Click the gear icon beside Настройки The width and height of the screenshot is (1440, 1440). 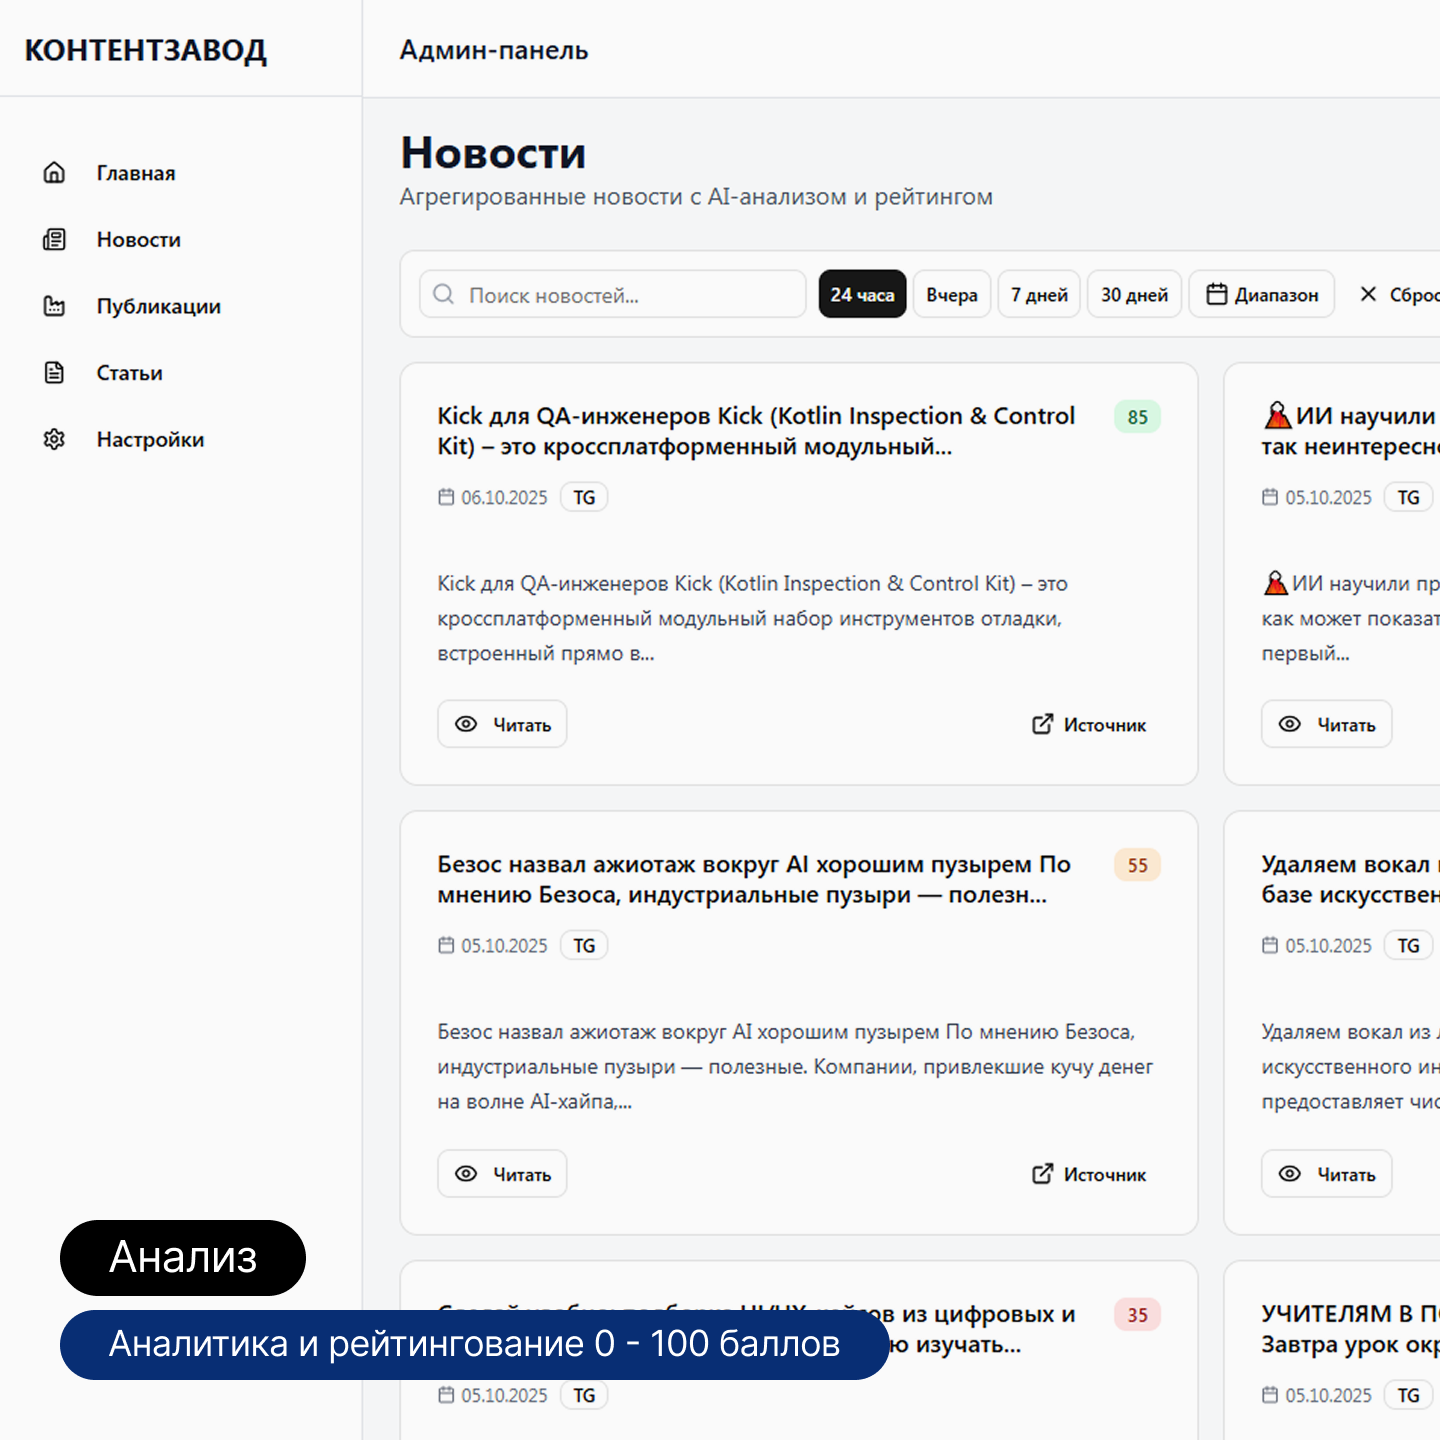tap(54, 440)
